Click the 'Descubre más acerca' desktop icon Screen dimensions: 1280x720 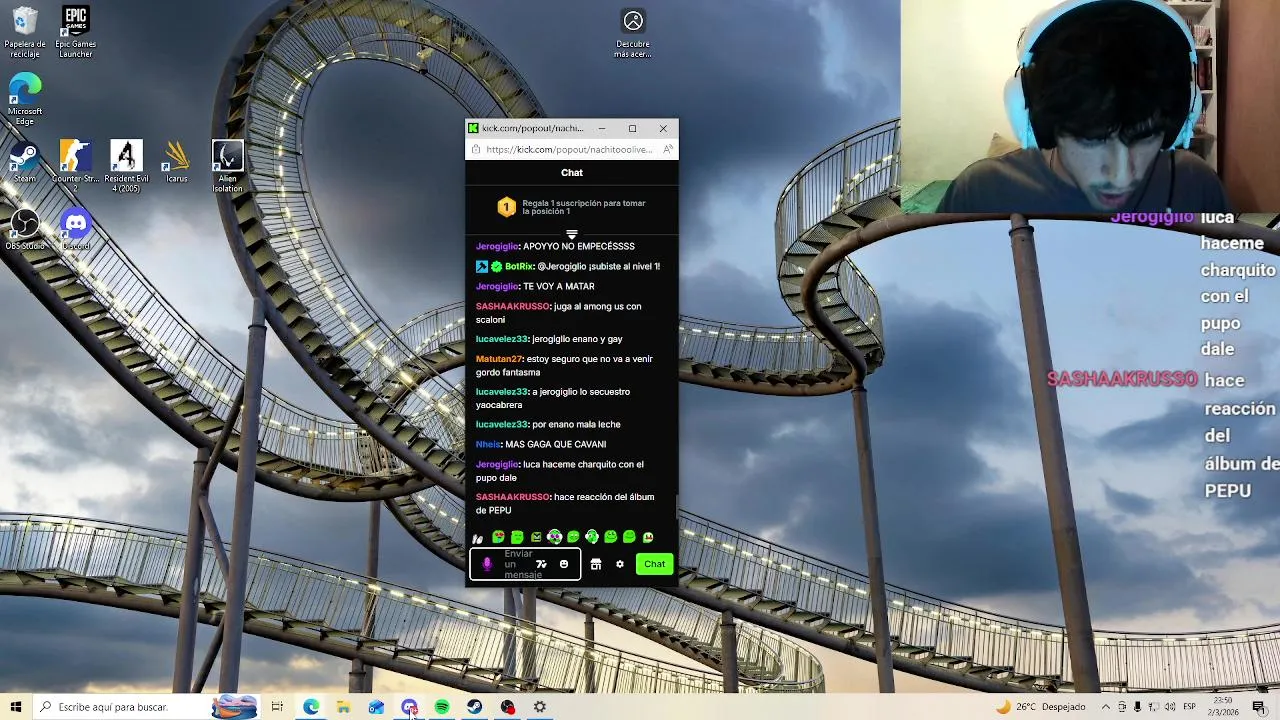click(633, 34)
